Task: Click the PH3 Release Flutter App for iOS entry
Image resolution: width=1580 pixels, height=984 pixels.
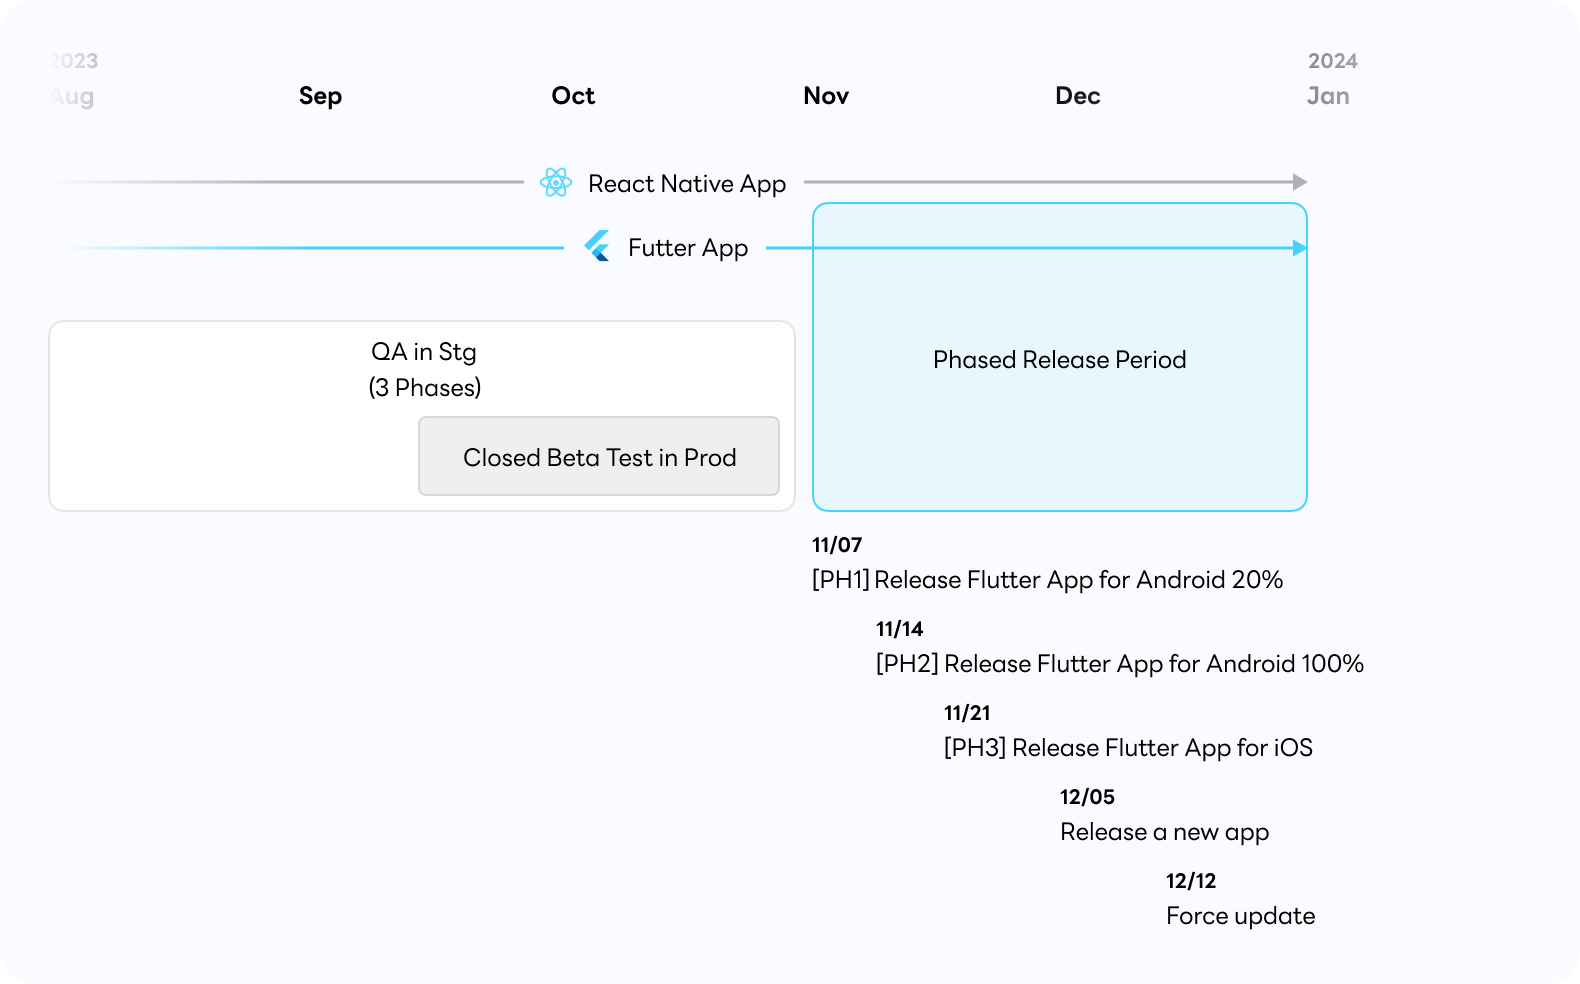Action: coord(1128,731)
